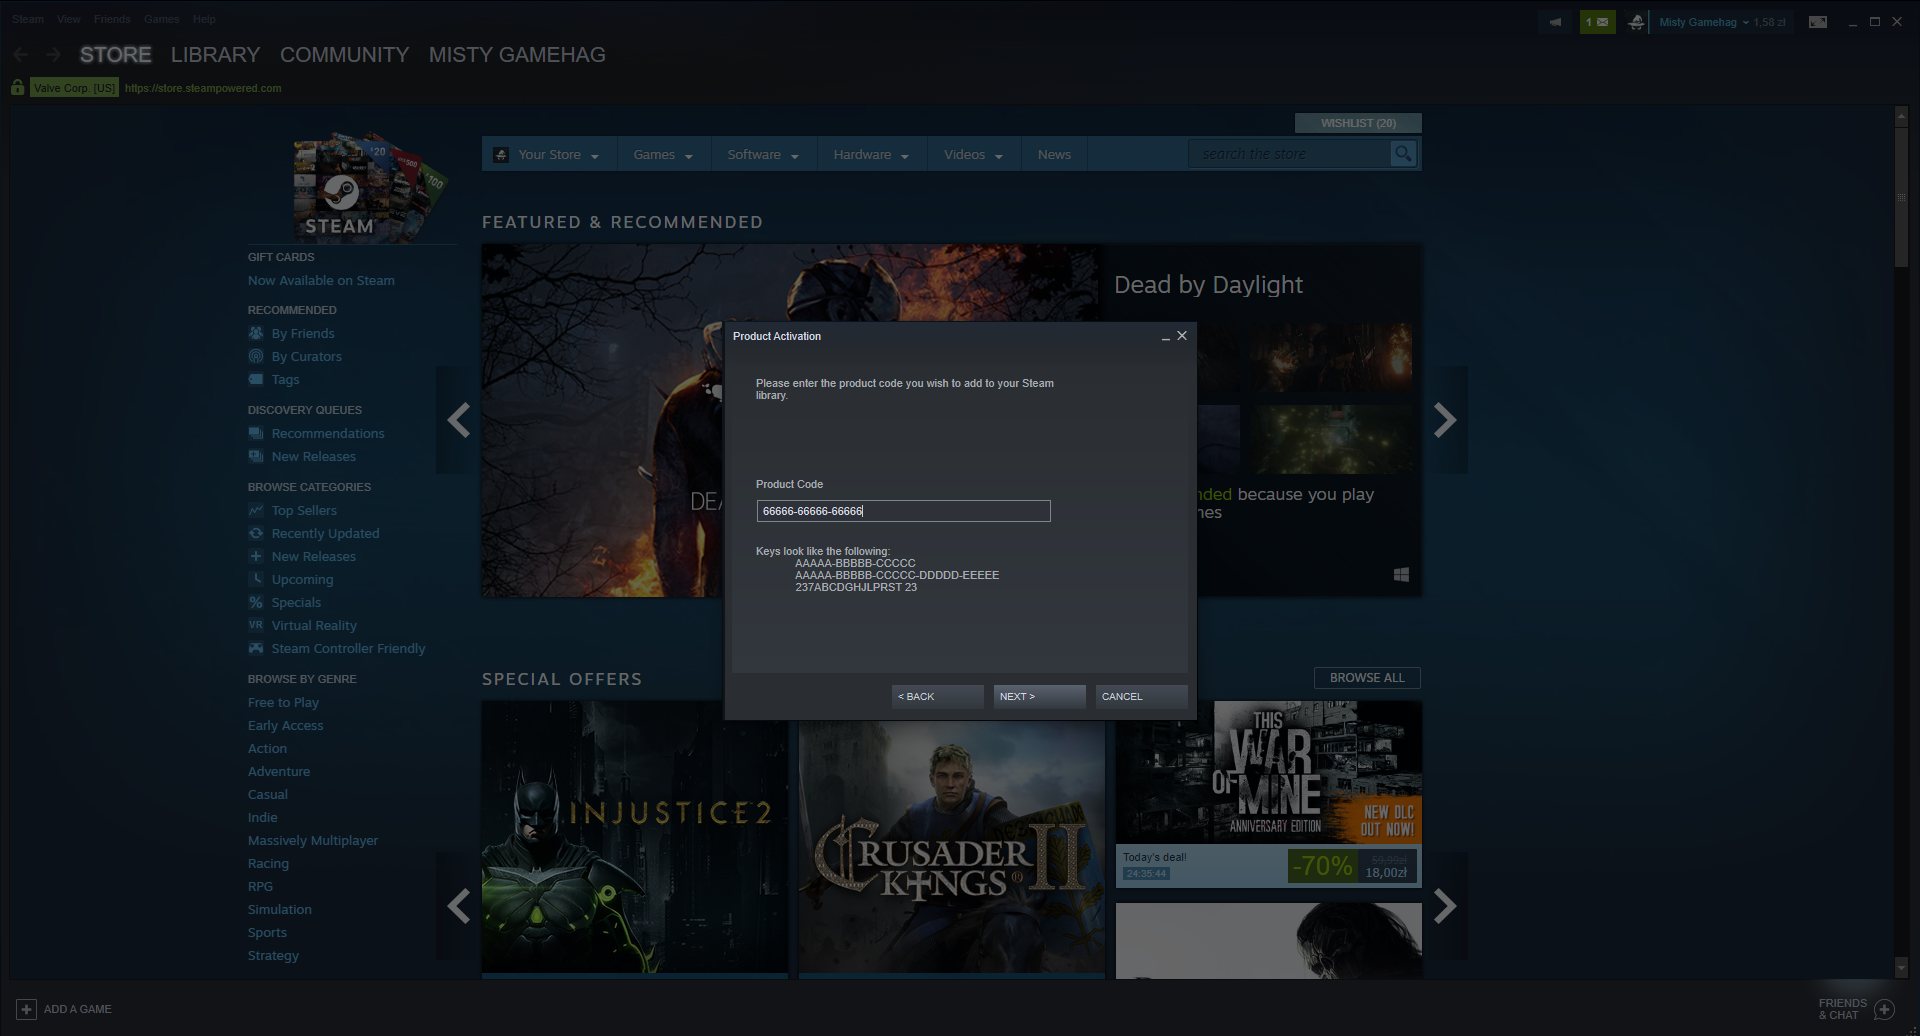Click the Product Code input field
Image resolution: width=1920 pixels, height=1036 pixels.
point(903,511)
